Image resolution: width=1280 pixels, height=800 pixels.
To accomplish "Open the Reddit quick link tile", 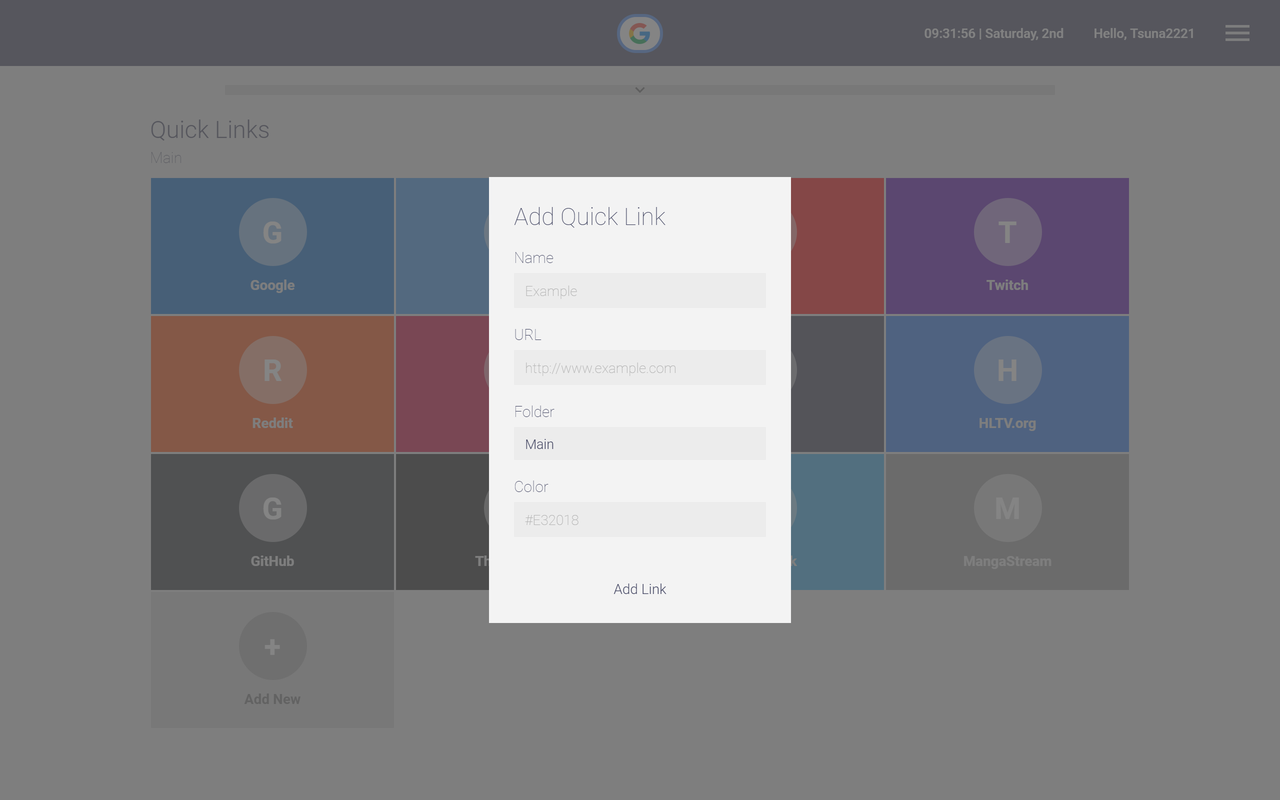I will click(272, 384).
